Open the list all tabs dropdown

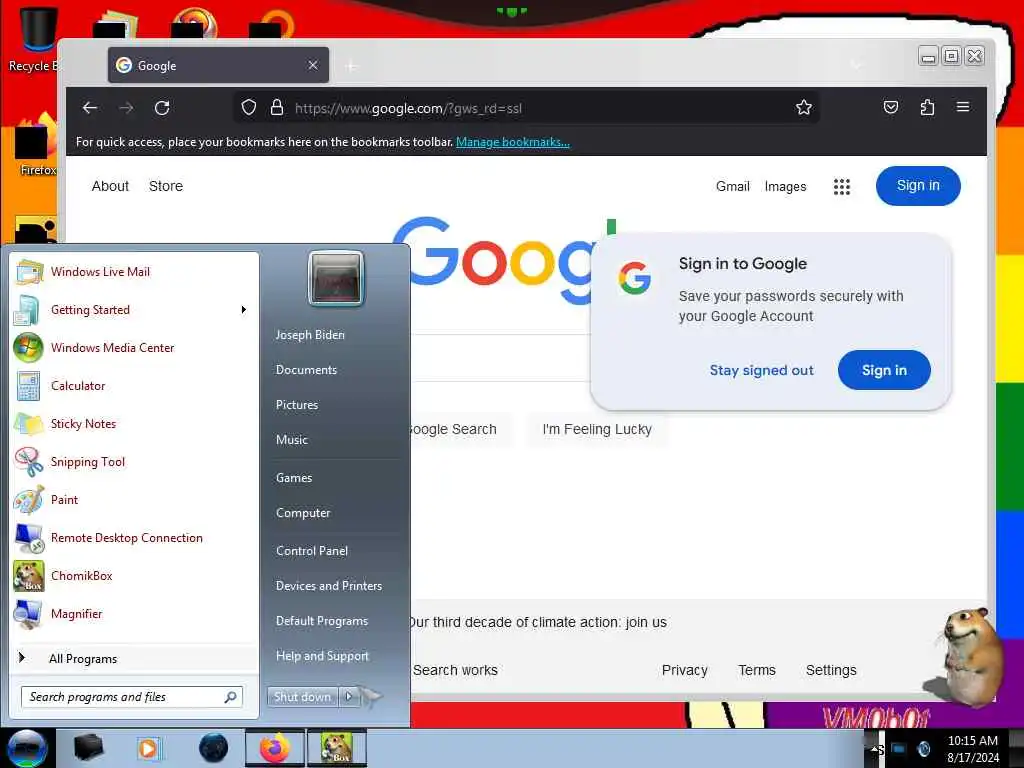tap(856, 65)
